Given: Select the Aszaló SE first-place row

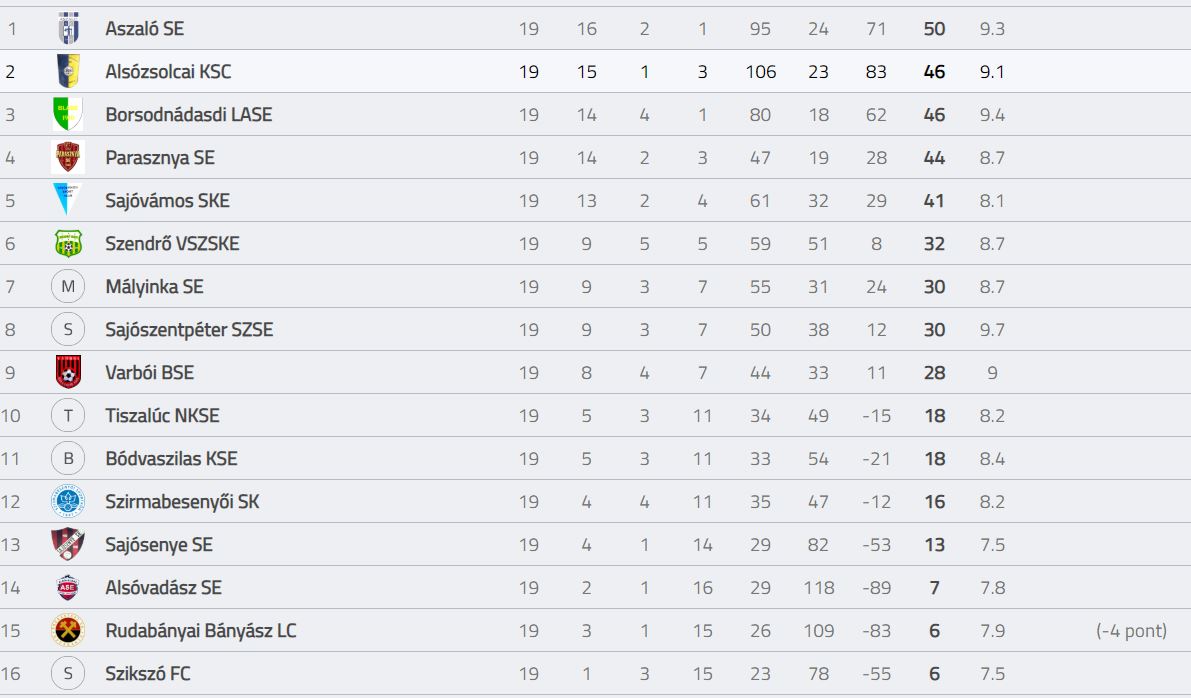Looking at the screenshot, I should (x=596, y=28).
